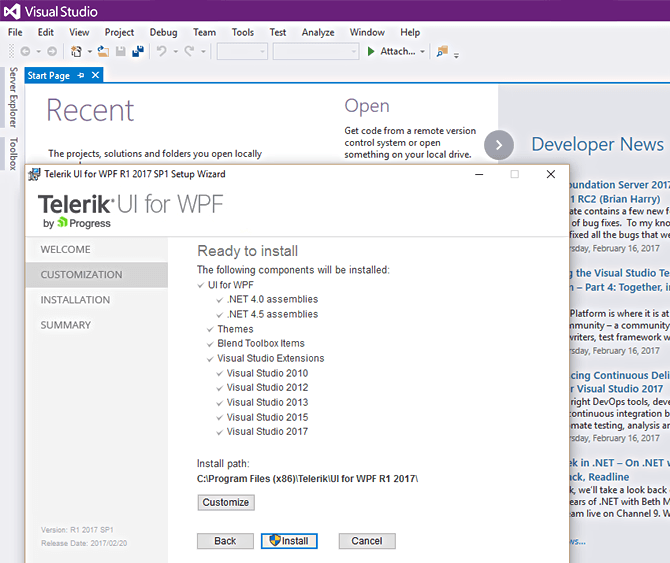Click the round arrow beside Developer News

point(498,145)
